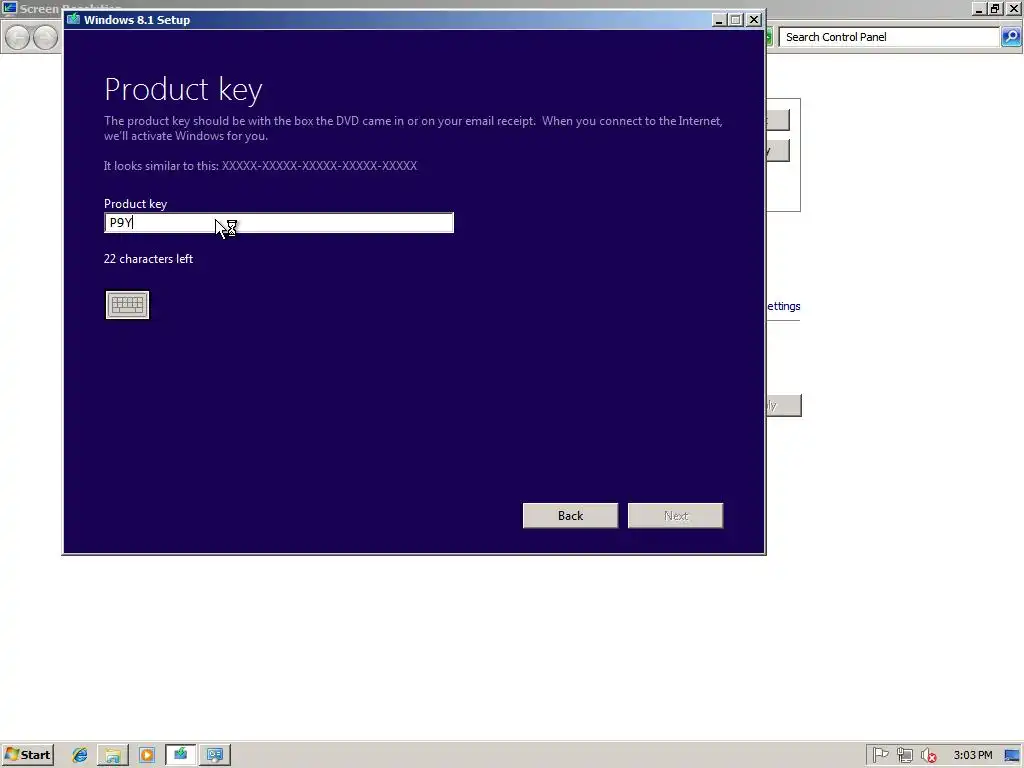The height and width of the screenshot is (768, 1024).
Task: Click the muted volume tray icon
Action: tap(928, 755)
